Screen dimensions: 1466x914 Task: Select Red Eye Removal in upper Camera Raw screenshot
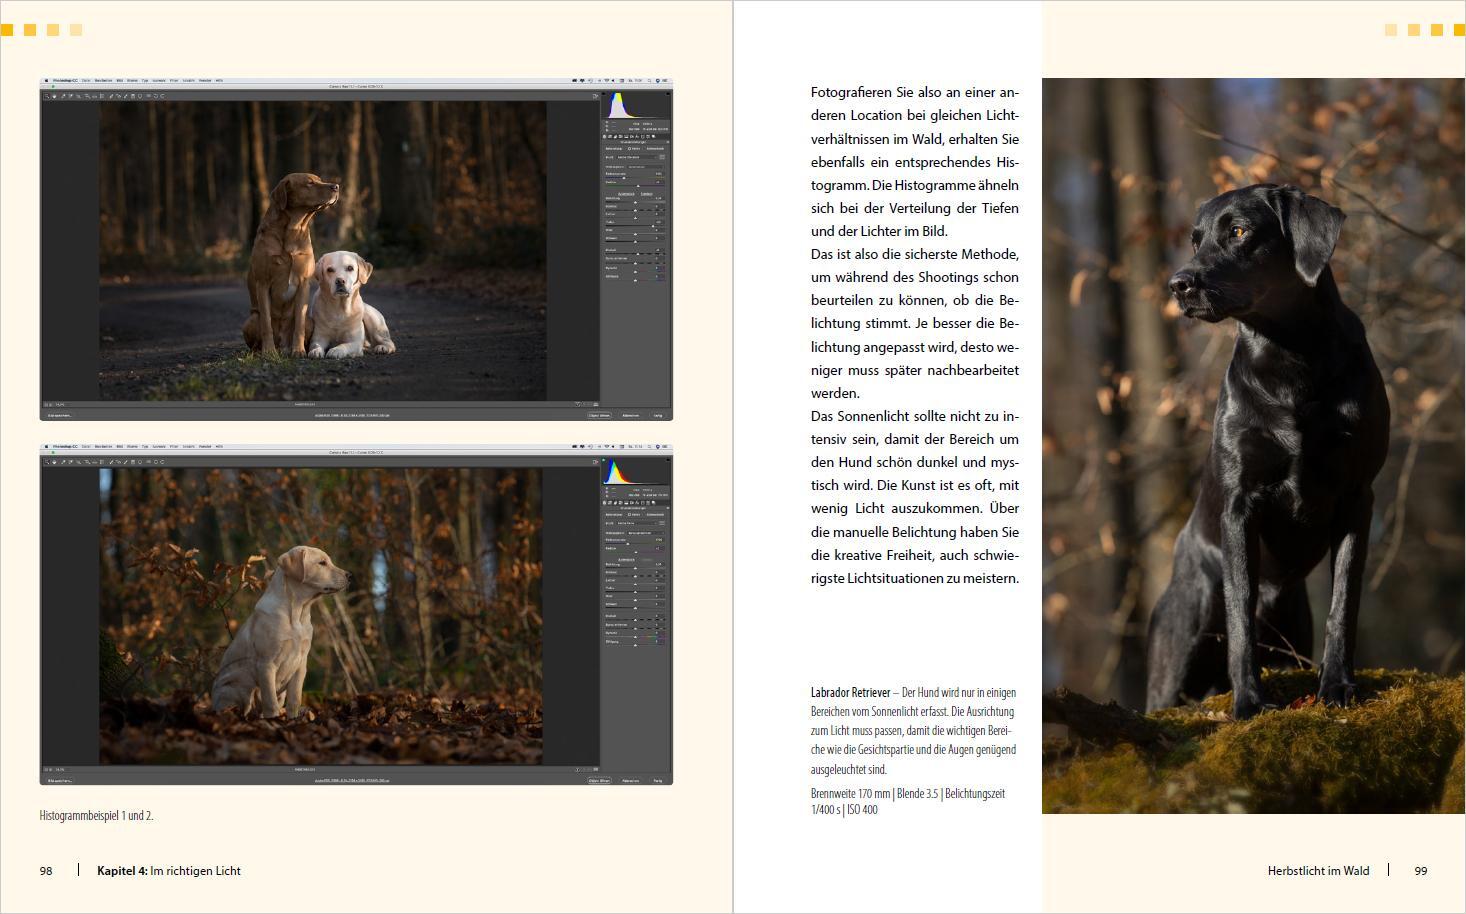(x=118, y=96)
